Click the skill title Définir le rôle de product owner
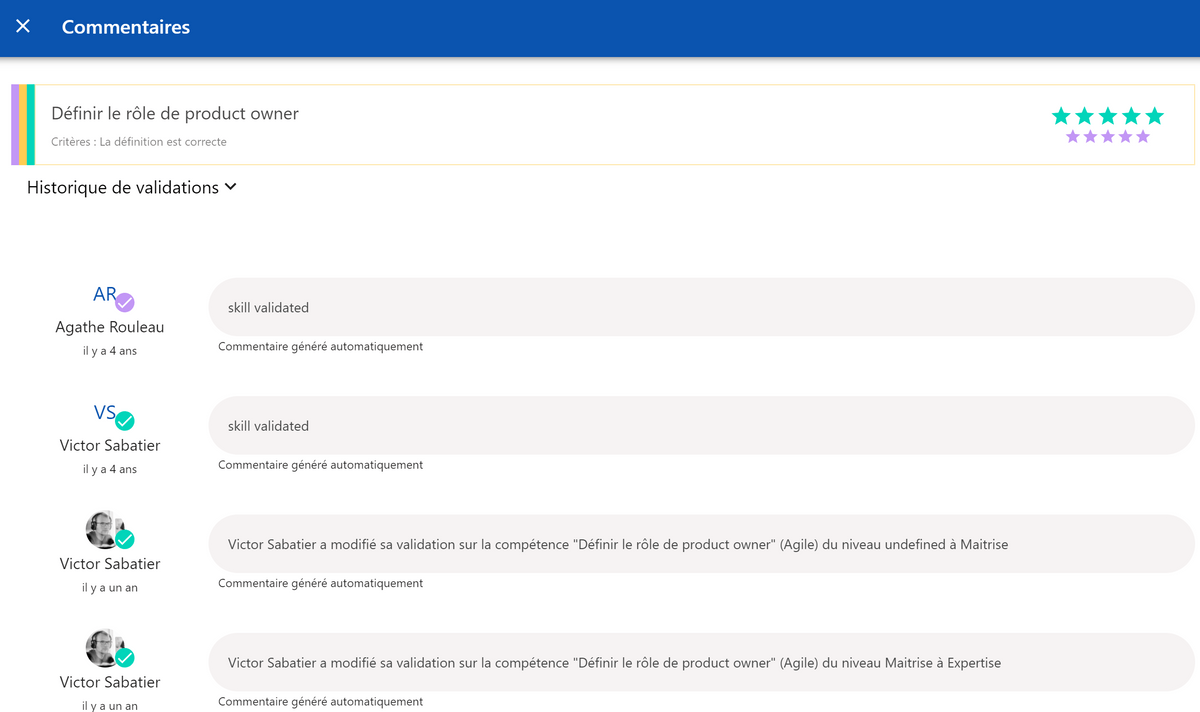 coord(175,114)
